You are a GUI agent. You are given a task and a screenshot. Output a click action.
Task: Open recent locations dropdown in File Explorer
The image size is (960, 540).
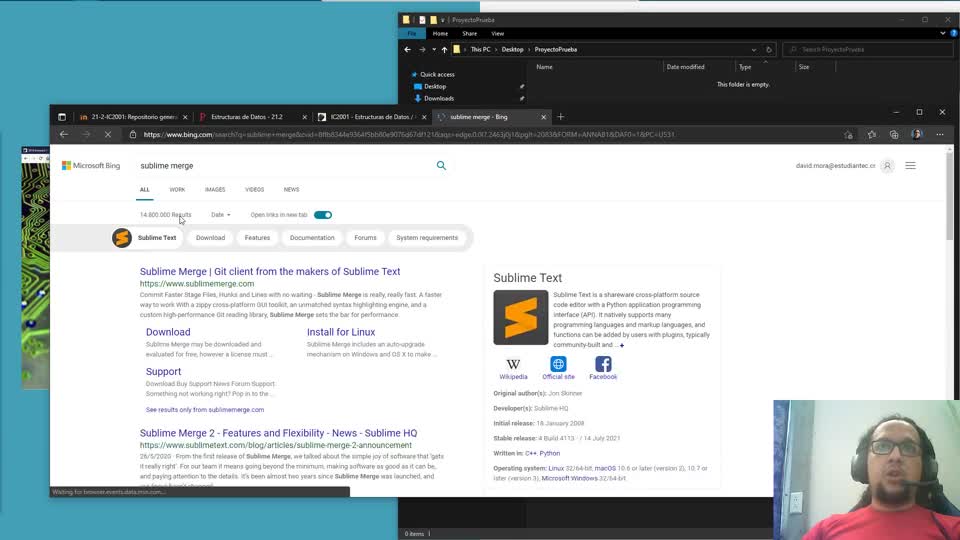tap(433, 50)
